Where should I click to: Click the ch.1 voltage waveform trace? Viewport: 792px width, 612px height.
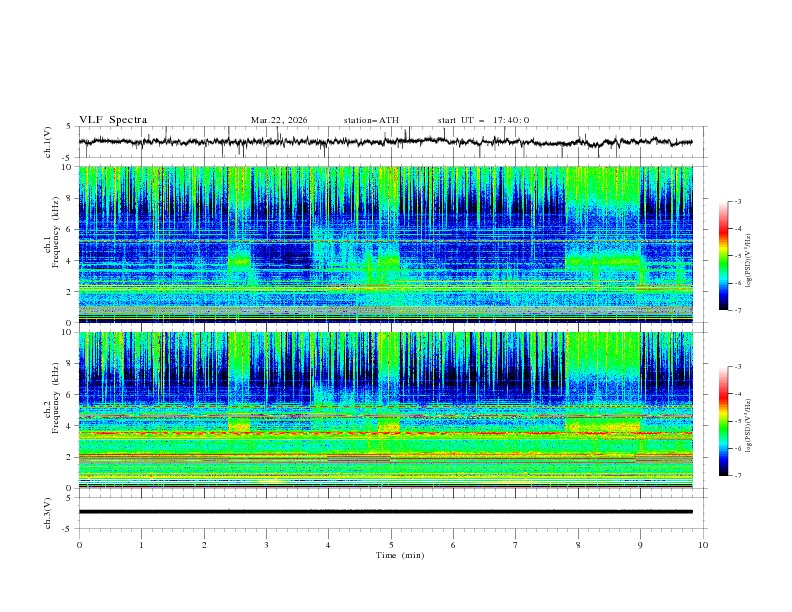click(385, 142)
